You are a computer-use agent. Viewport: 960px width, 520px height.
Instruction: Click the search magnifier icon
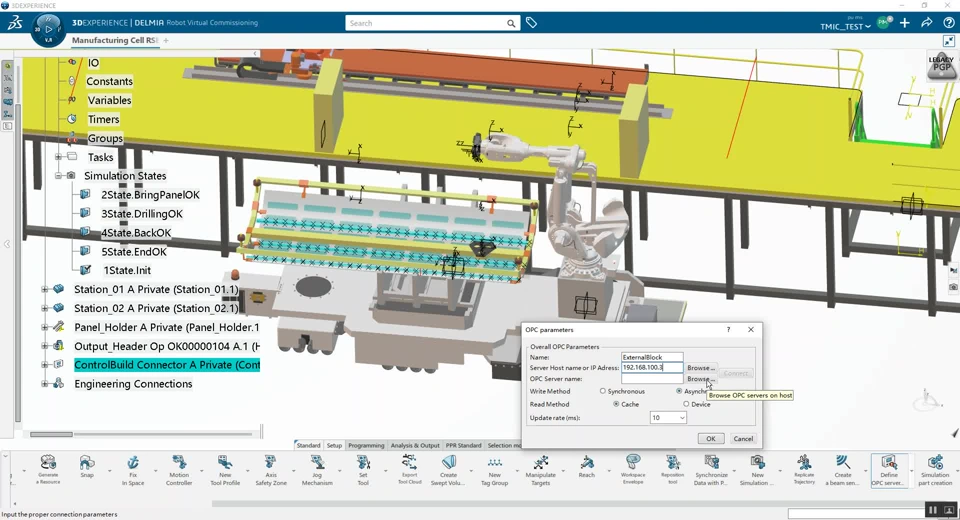(511, 23)
